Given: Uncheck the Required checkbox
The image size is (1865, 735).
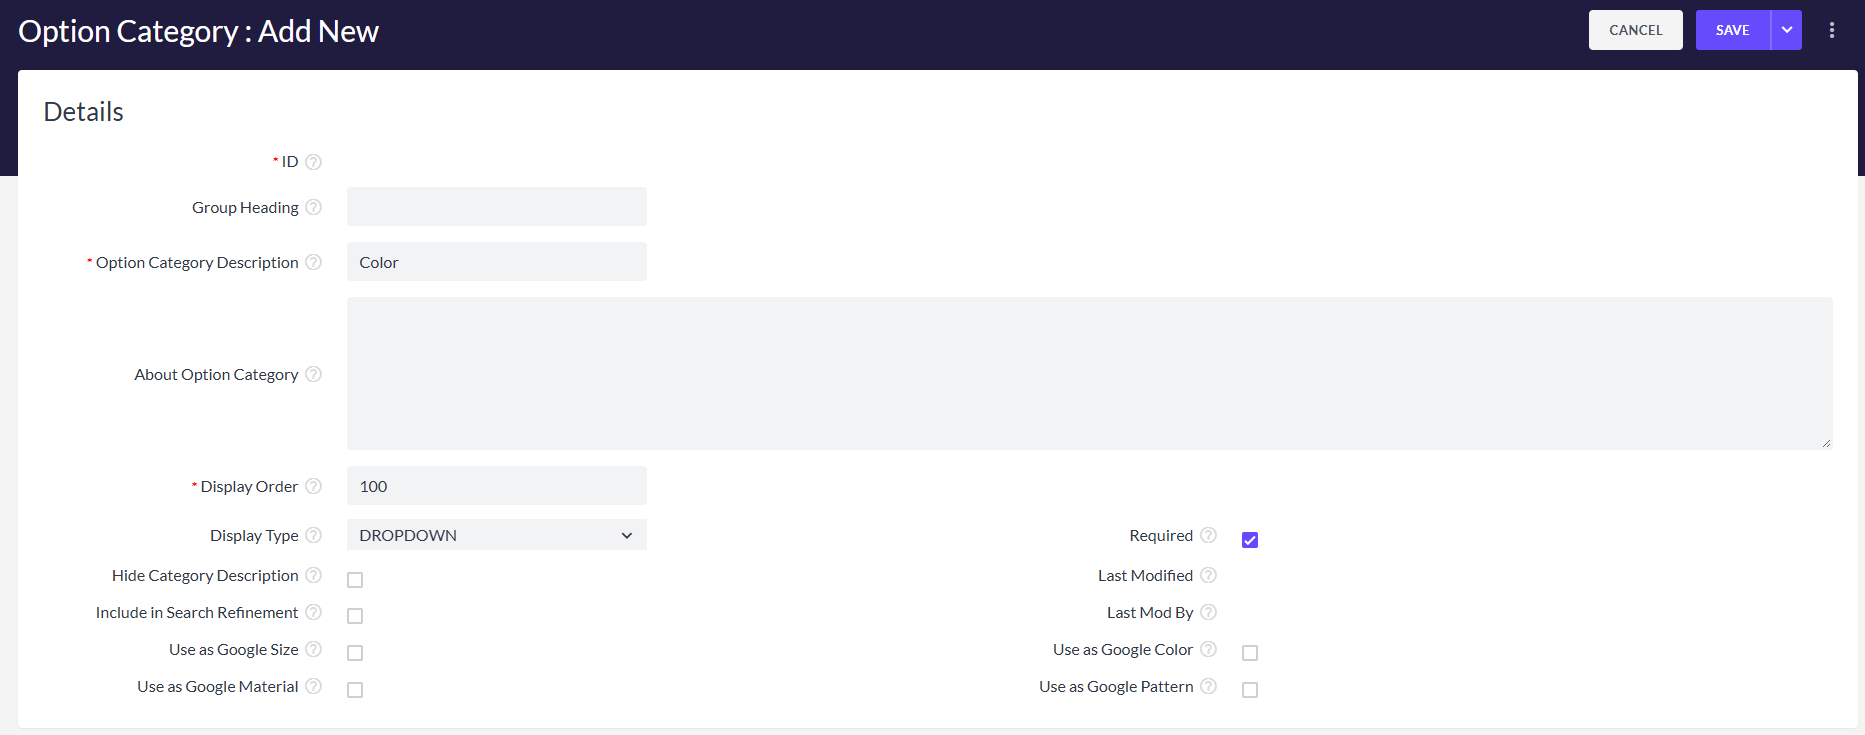Looking at the screenshot, I should [x=1249, y=540].
